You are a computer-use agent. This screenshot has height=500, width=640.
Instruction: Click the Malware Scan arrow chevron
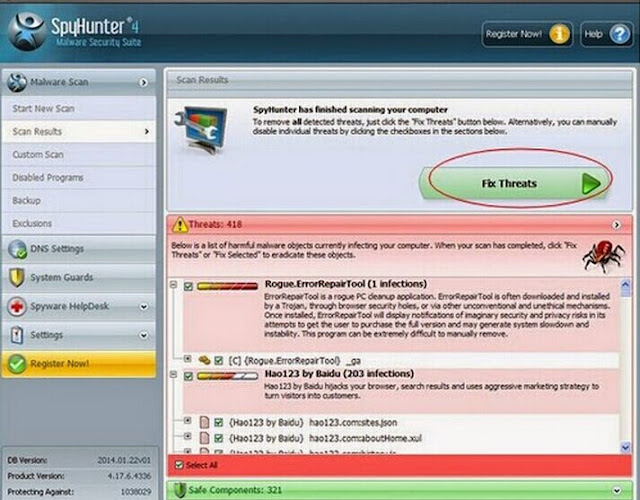(x=144, y=82)
